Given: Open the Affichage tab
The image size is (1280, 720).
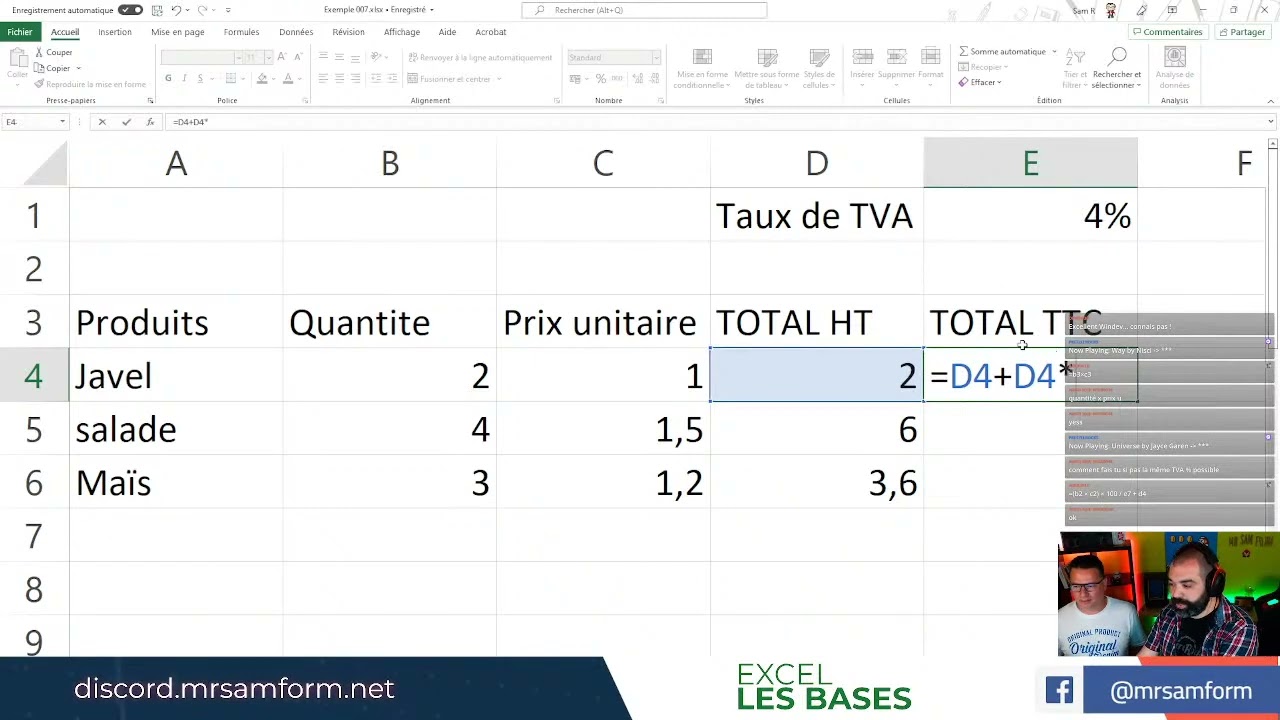Looking at the screenshot, I should 402,32.
